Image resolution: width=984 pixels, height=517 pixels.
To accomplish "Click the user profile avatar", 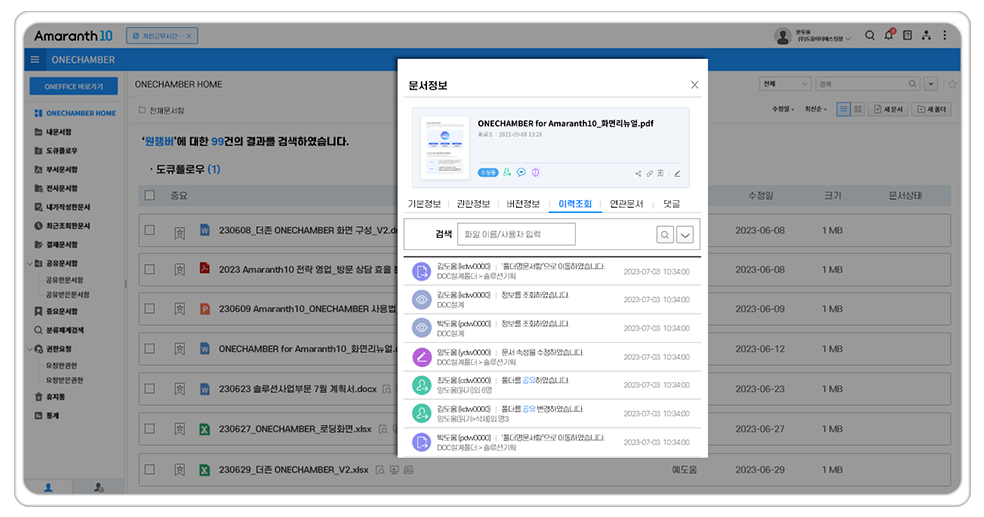I will point(783,36).
